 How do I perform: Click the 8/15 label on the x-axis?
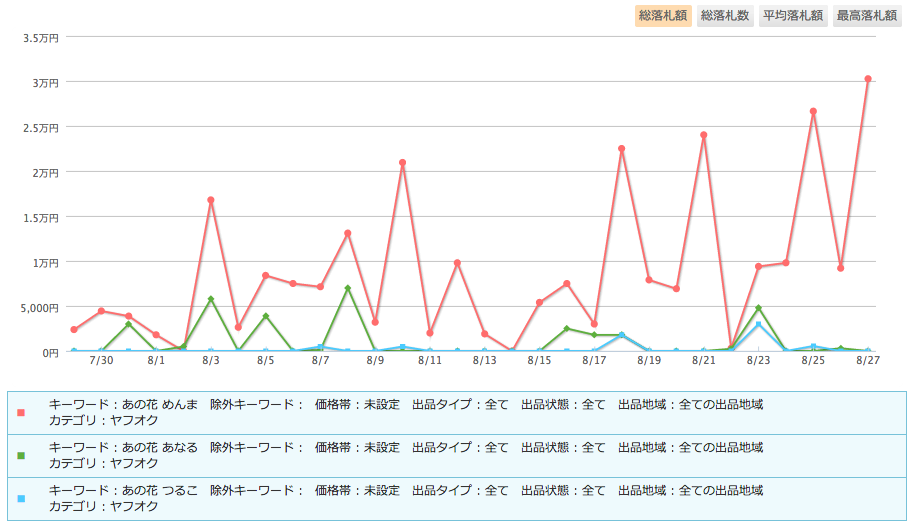pos(540,360)
